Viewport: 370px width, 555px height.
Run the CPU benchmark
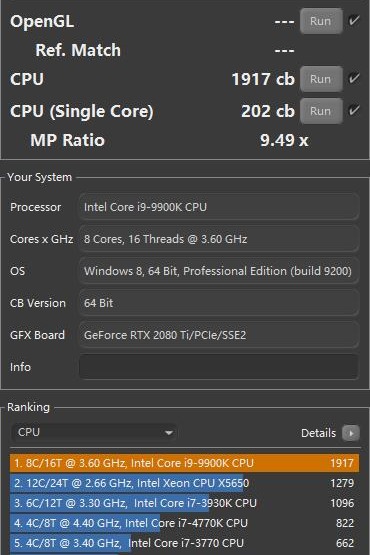[321, 79]
